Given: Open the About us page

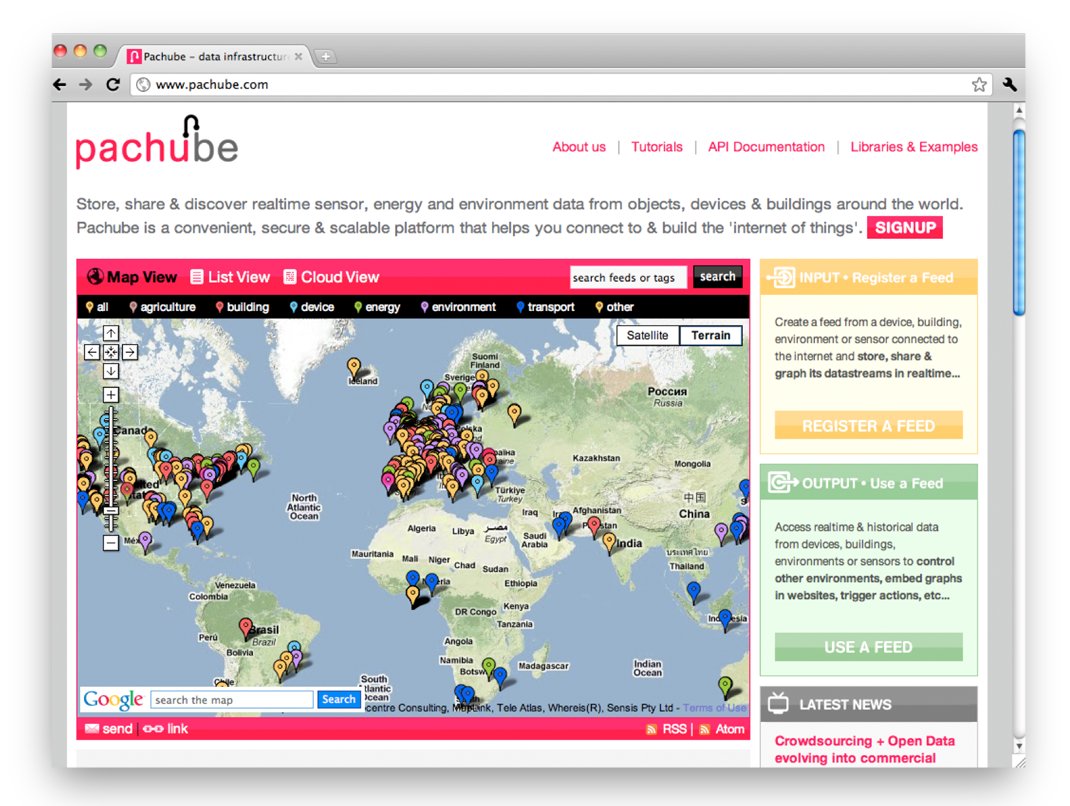Looking at the screenshot, I should coord(579,147).
